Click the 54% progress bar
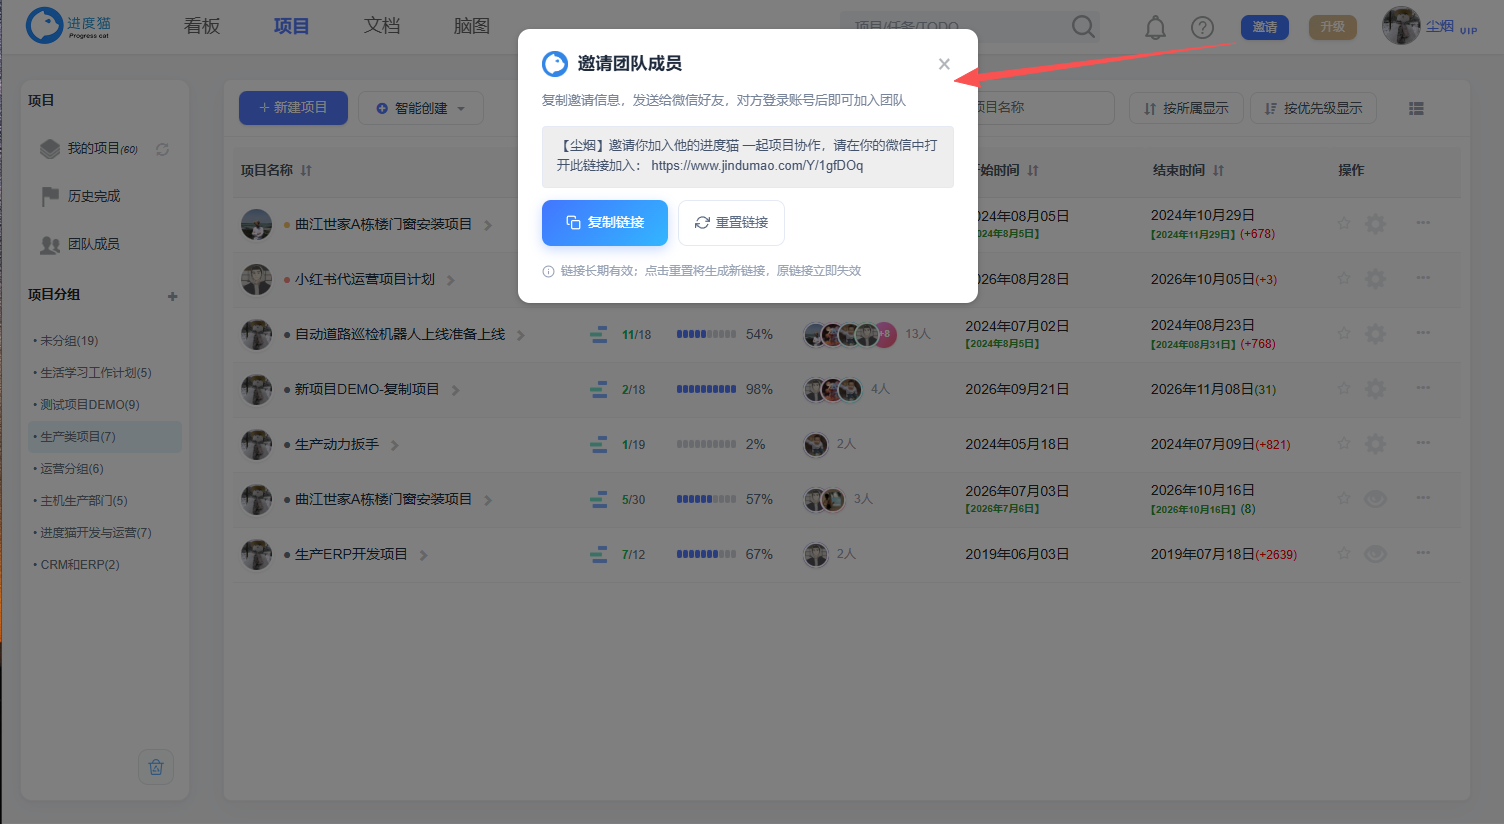 (x=706, y=334)
